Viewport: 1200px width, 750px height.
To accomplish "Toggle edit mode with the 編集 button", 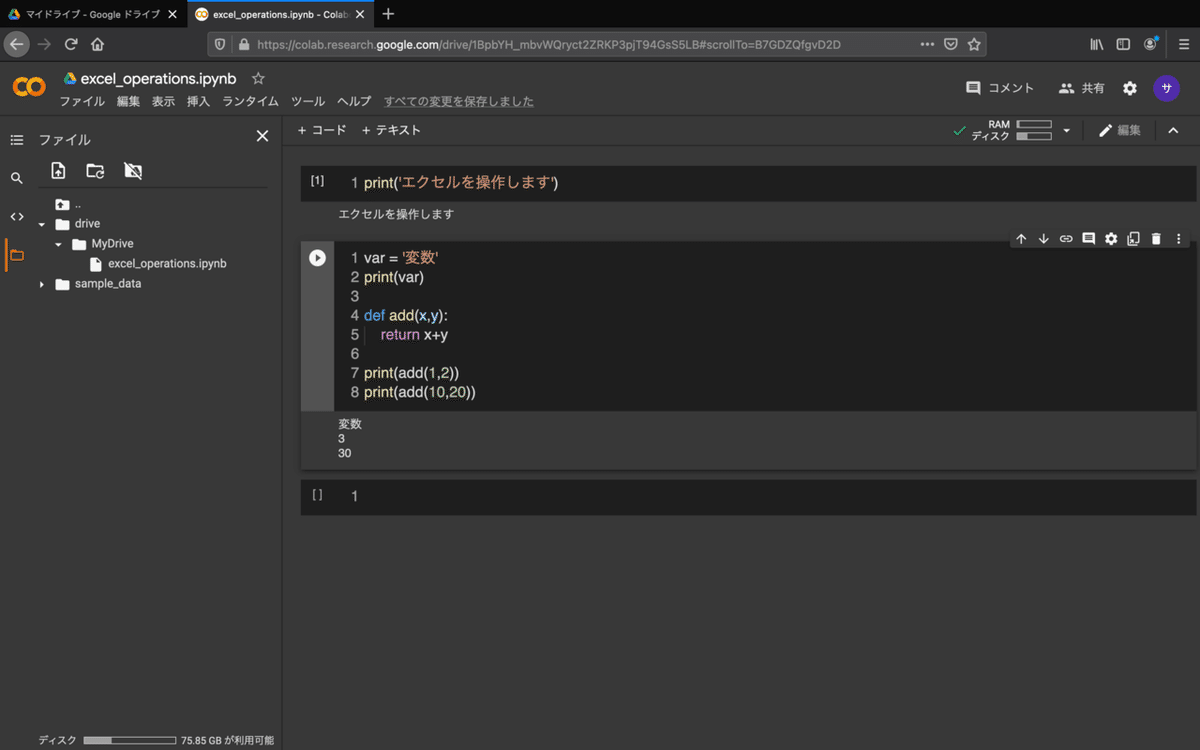I will click(1119, 130).
